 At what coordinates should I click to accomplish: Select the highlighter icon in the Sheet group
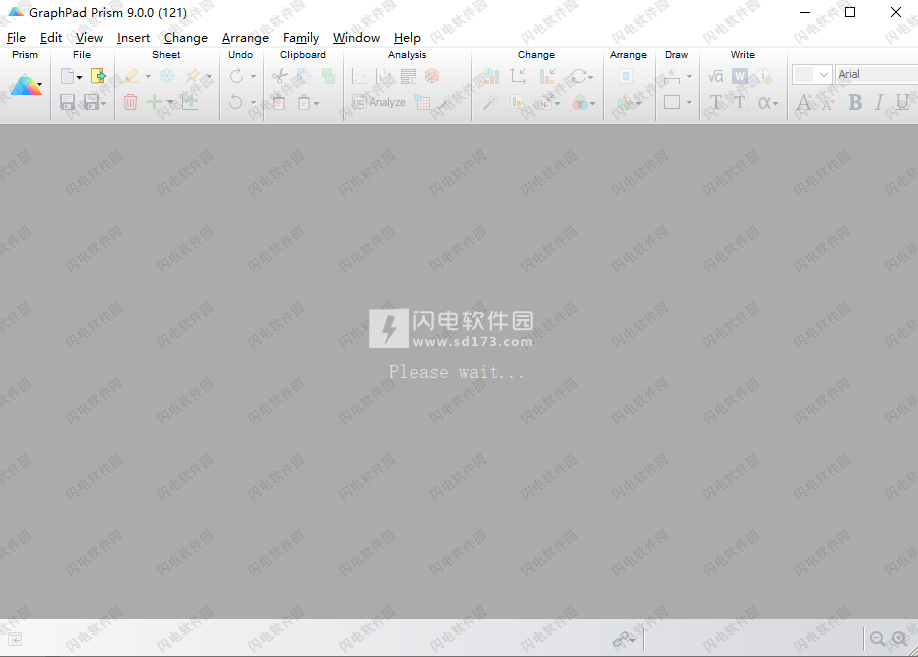[x=131, y=76]
